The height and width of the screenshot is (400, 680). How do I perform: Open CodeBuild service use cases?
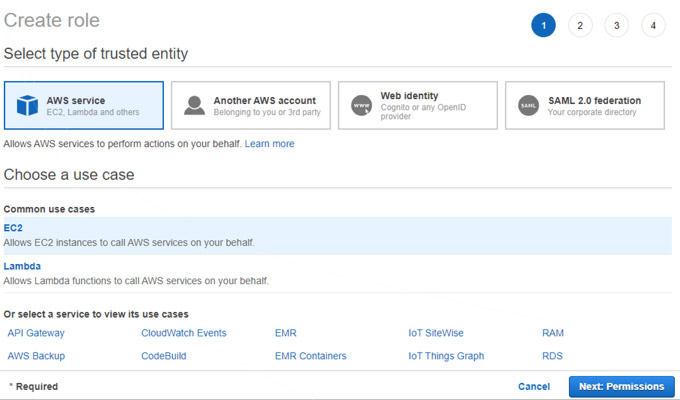pyautogui.click(x=163, y=356)
